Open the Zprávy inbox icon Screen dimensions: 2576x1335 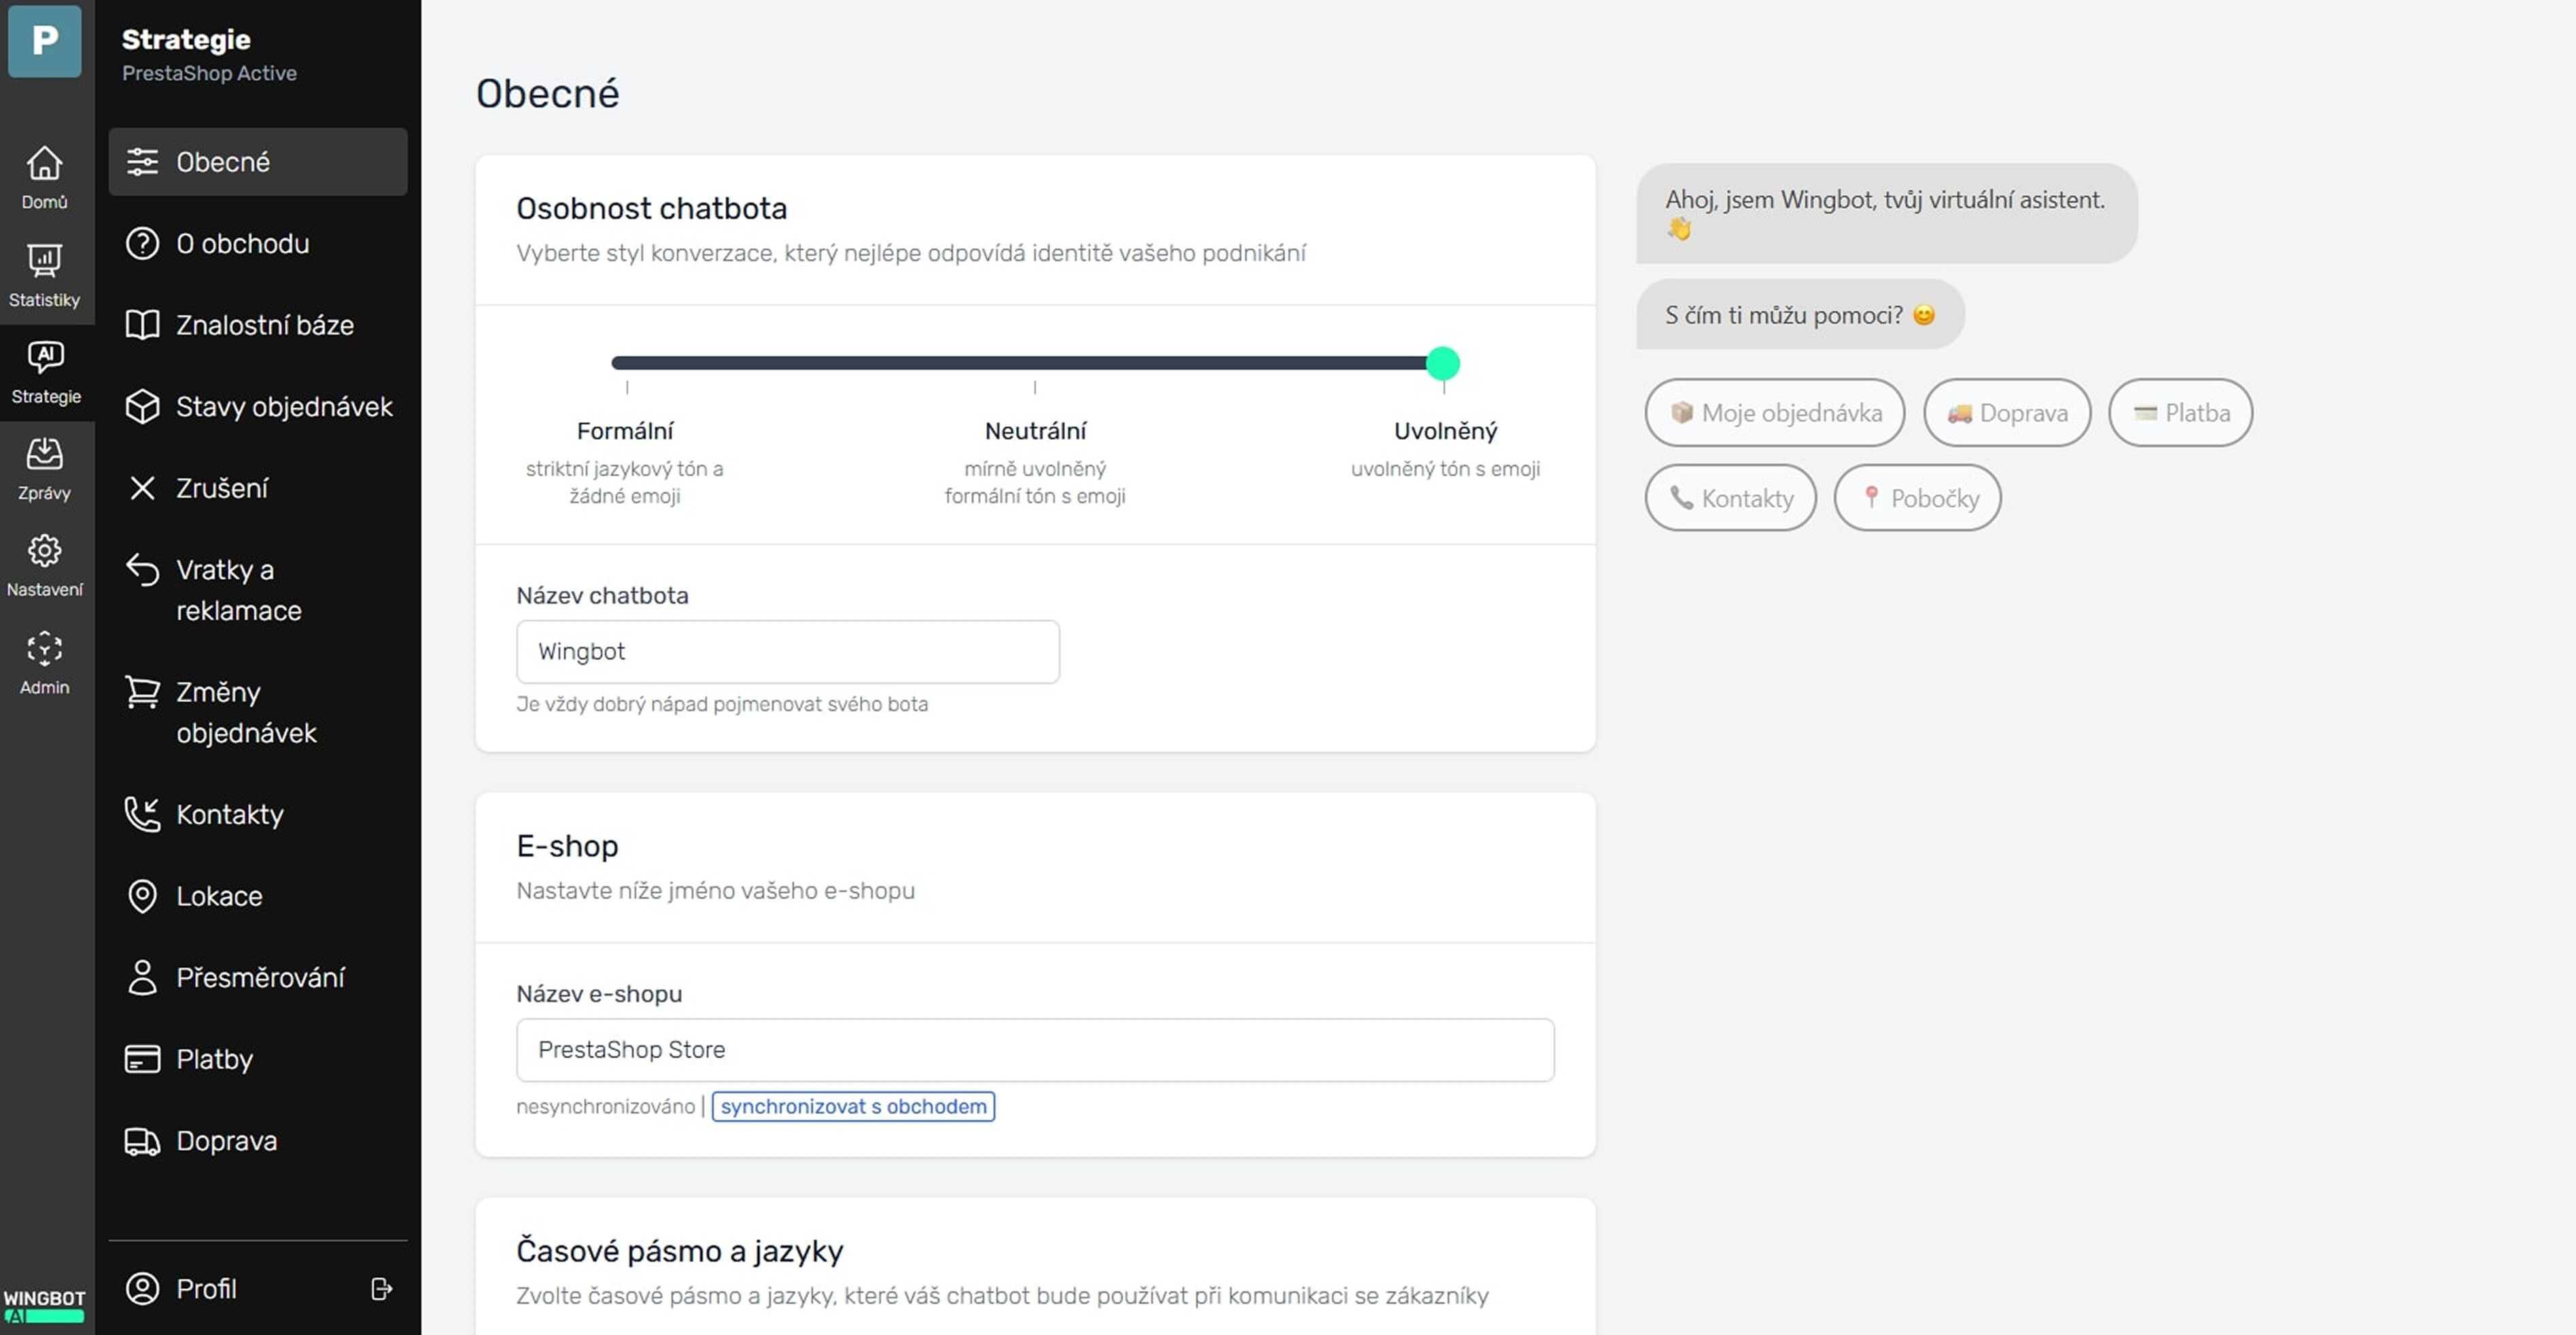coord(44,467)
